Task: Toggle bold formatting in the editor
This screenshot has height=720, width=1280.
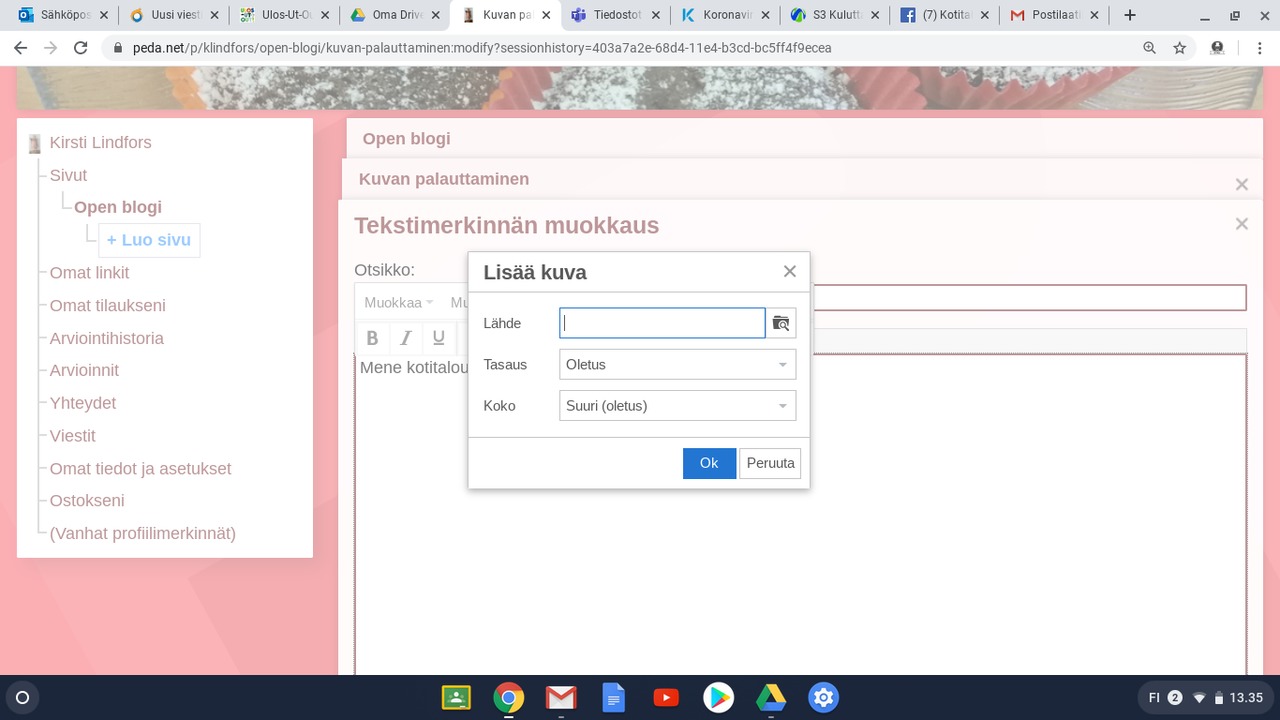Action: pyautogui.click(x=372, y=337)
